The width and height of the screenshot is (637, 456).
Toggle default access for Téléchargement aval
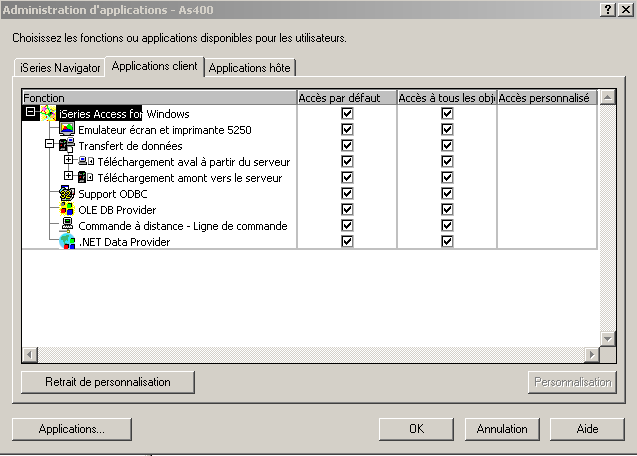coord(347,161)
